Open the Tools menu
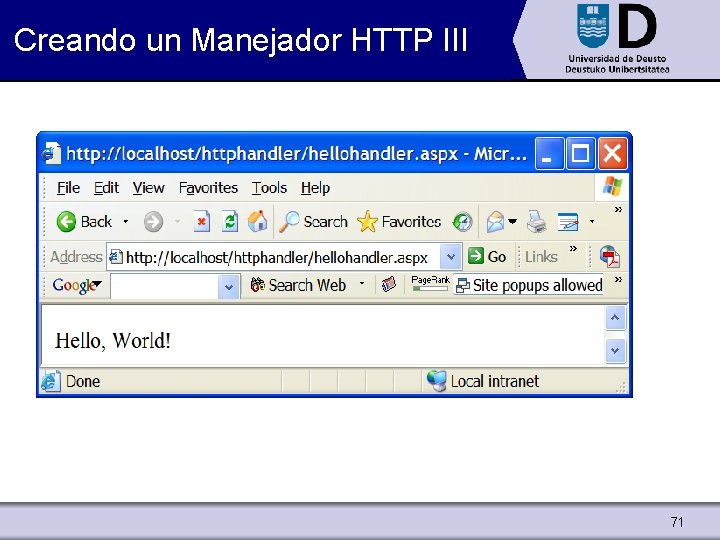Viewport: 720px width, 540px height. click(x=269, y=188)
